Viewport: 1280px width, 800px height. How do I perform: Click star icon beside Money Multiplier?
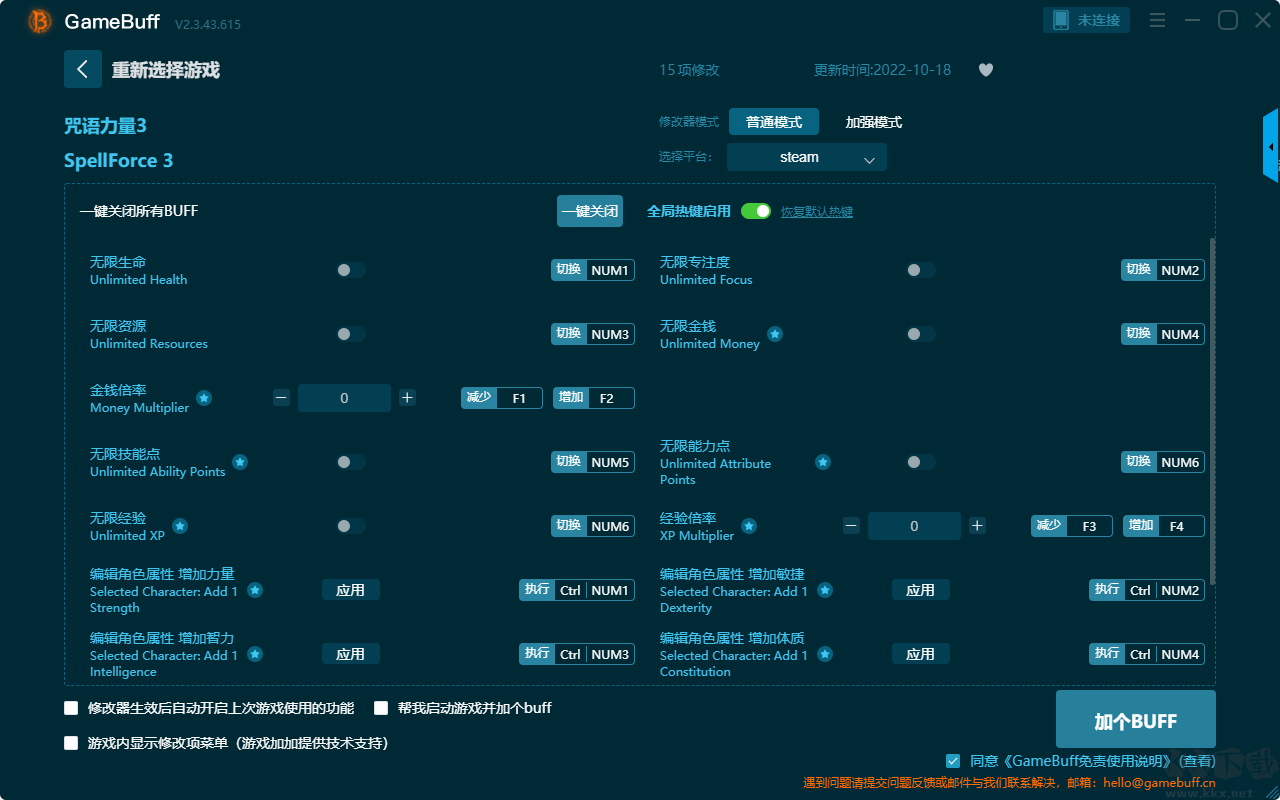pos(204,398)
